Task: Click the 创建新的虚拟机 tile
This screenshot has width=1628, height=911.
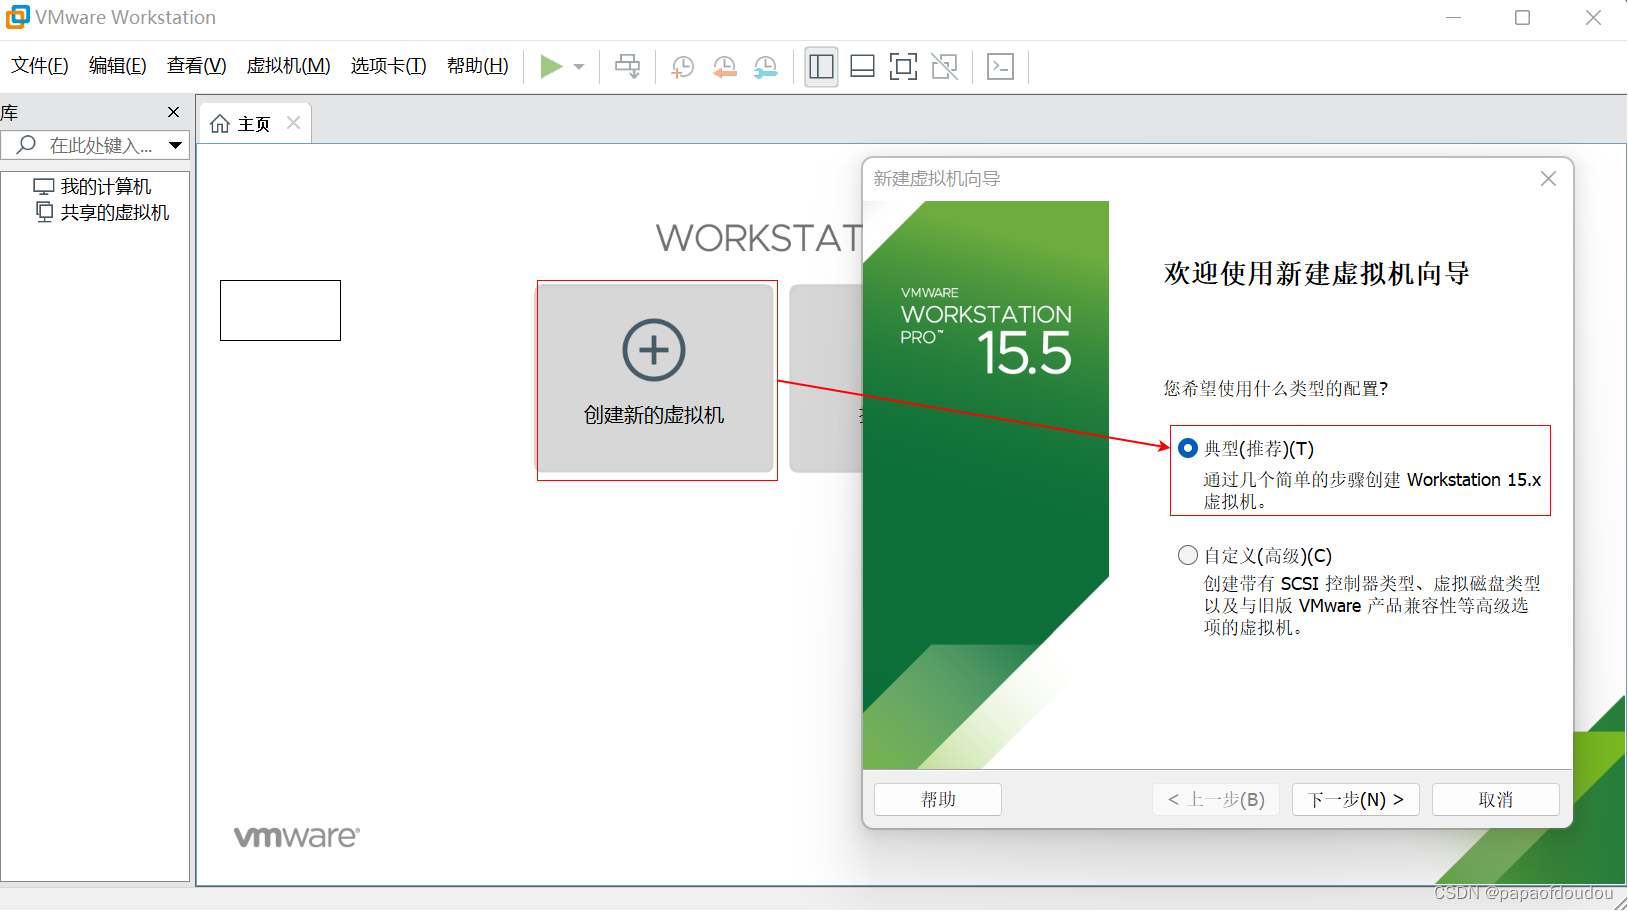Action: (655, 378)
